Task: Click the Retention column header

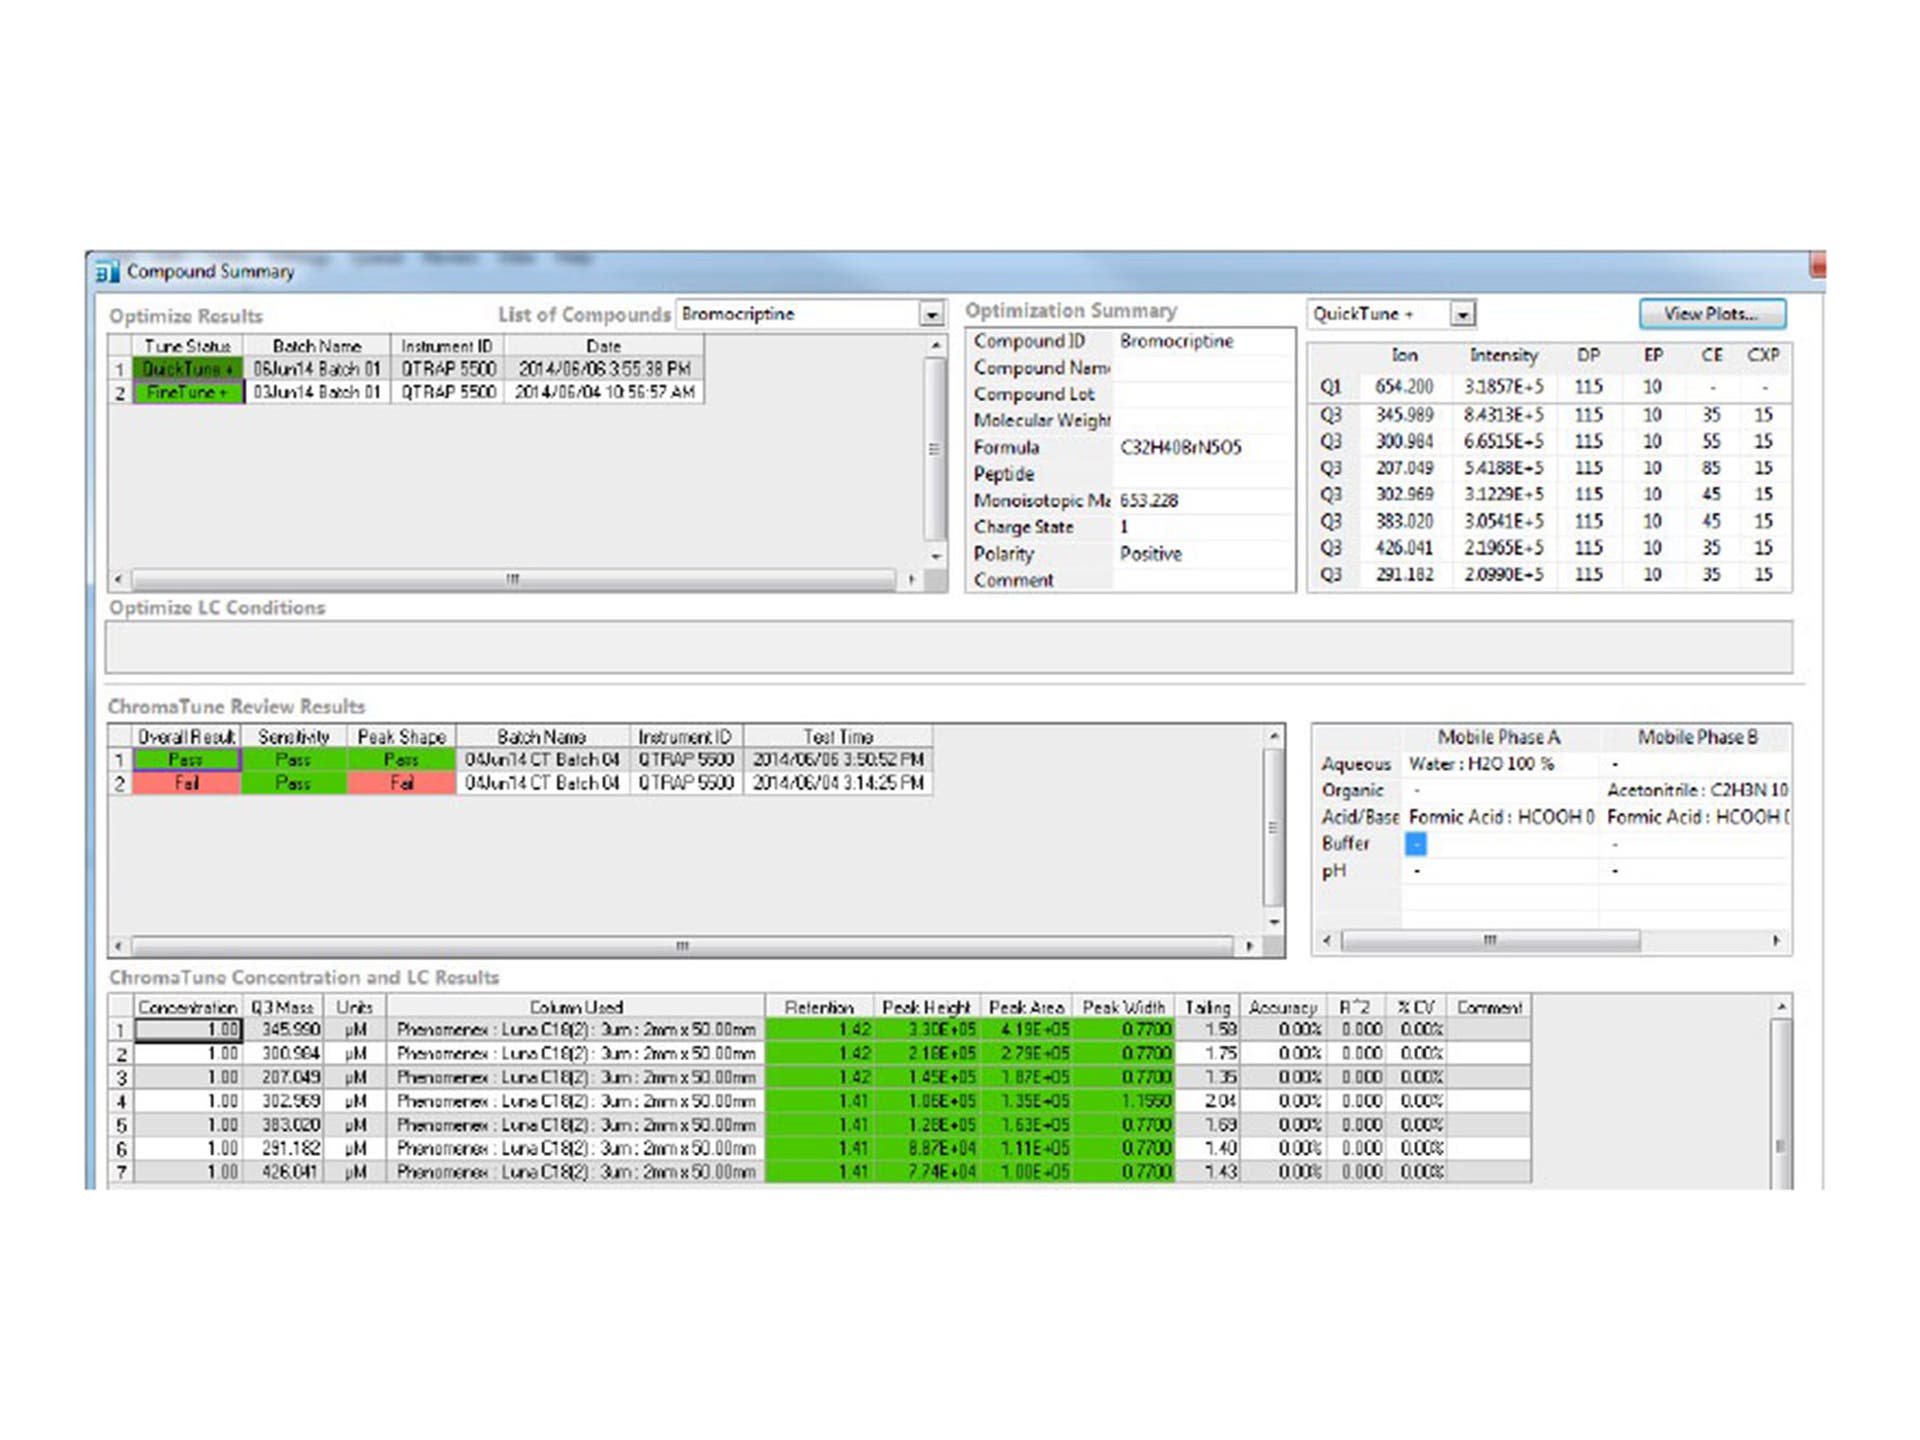Action: [x=819, y=1007]
